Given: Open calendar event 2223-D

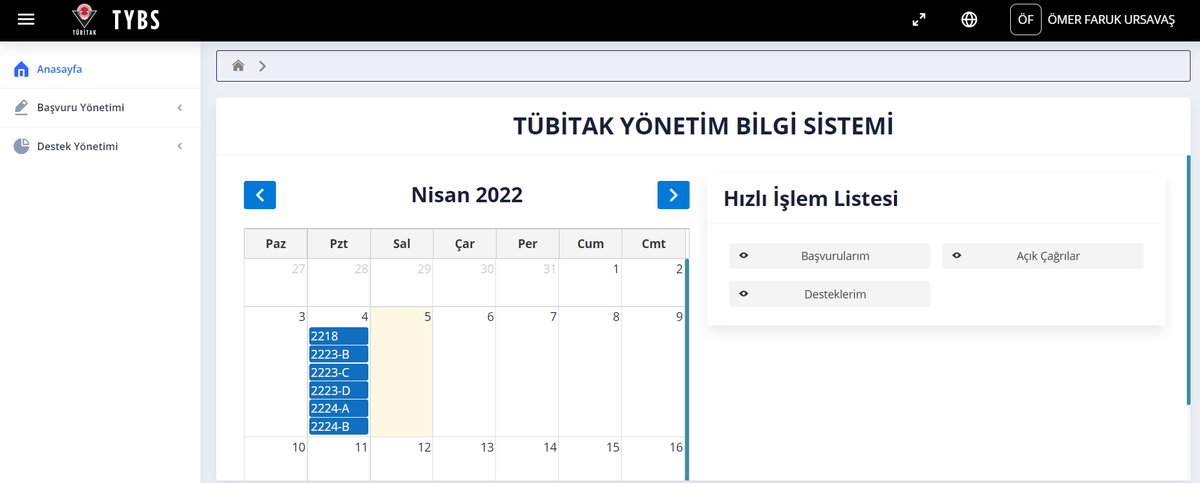Looking at the screenshot, I should (x=339, y=390).
